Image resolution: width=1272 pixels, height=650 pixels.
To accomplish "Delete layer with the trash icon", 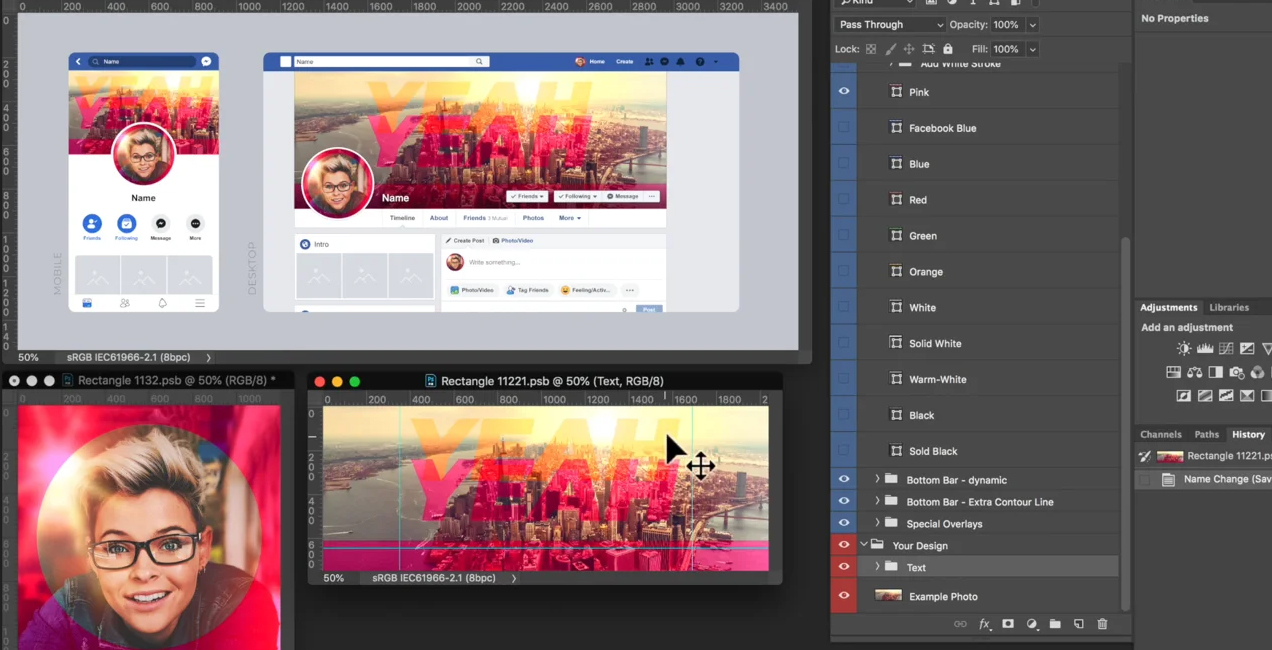I will (x=1102, y=624).
